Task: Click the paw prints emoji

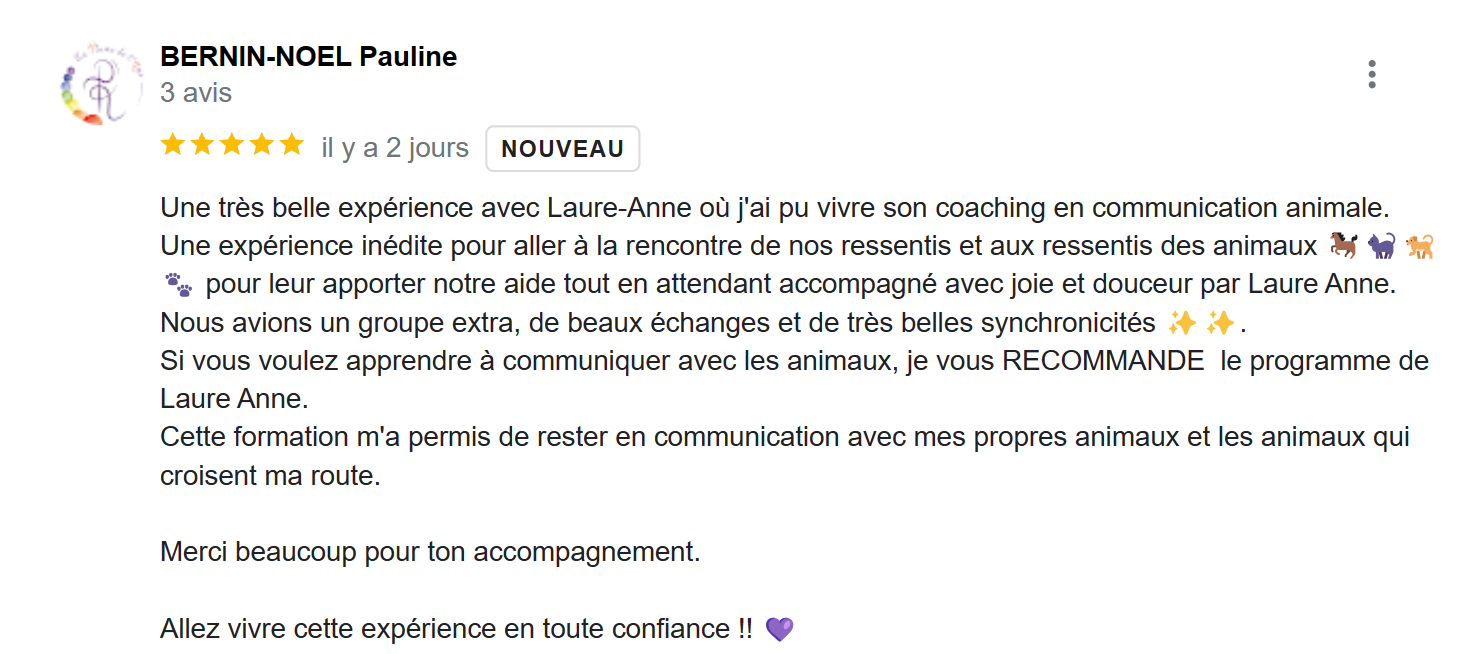Action: 178,285
